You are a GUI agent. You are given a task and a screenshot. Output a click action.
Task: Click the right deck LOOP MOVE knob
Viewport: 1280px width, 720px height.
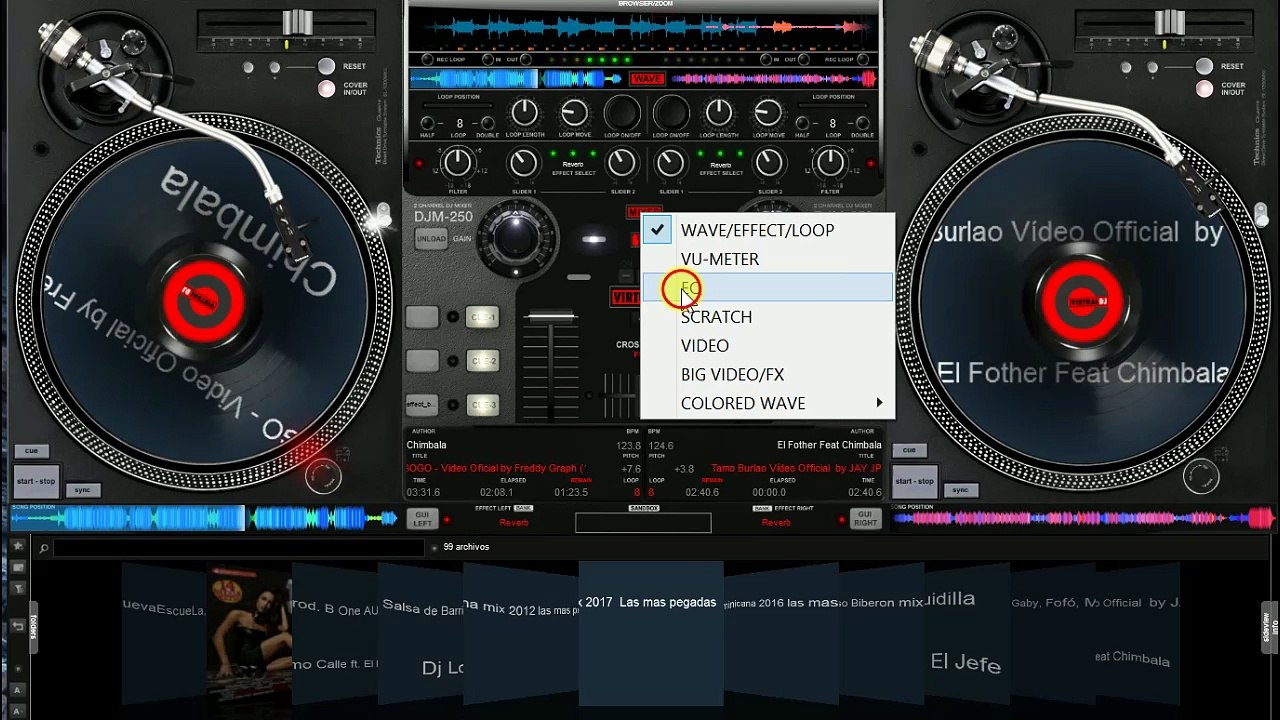click(768, 113)
